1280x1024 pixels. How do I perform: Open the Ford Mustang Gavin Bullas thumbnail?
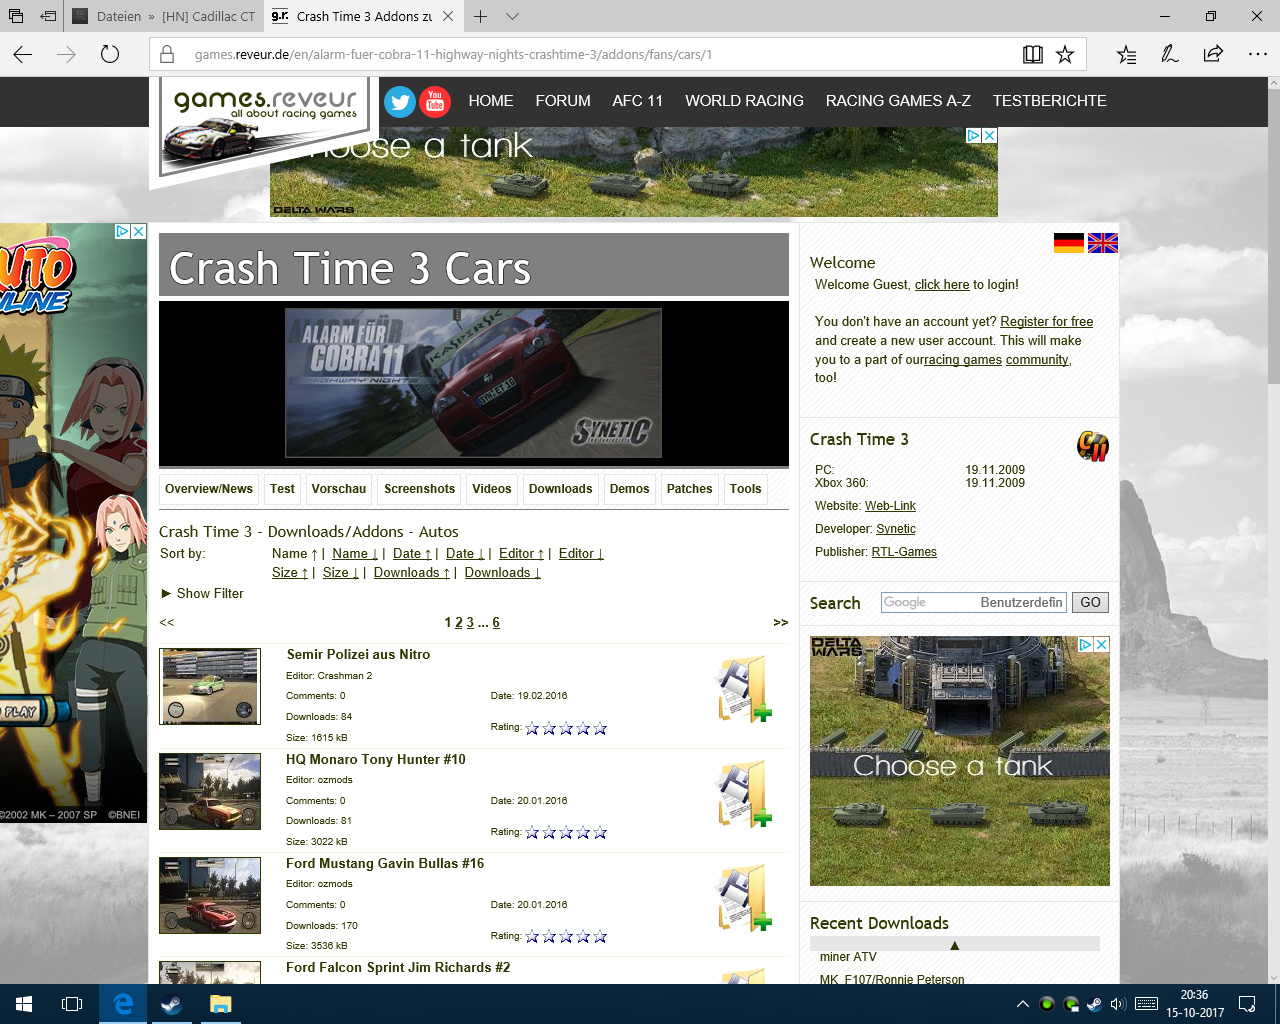[210, 895]
